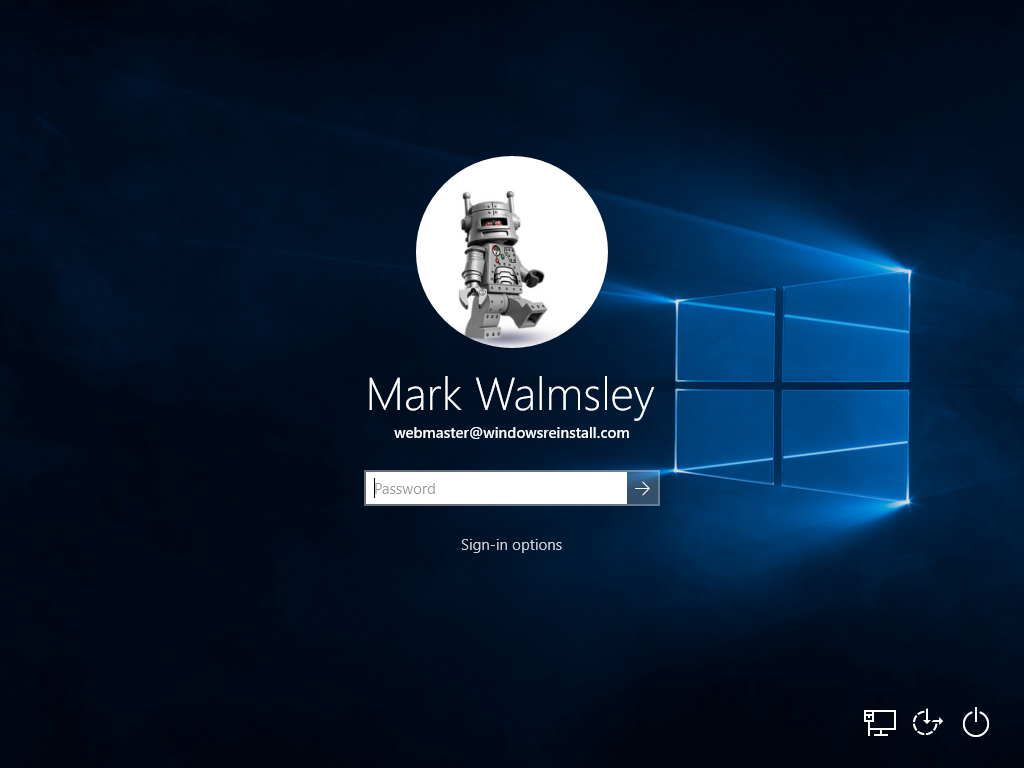Open Sign-in options link
This screenshot has width=1024, height=768.
click(511, 545)
